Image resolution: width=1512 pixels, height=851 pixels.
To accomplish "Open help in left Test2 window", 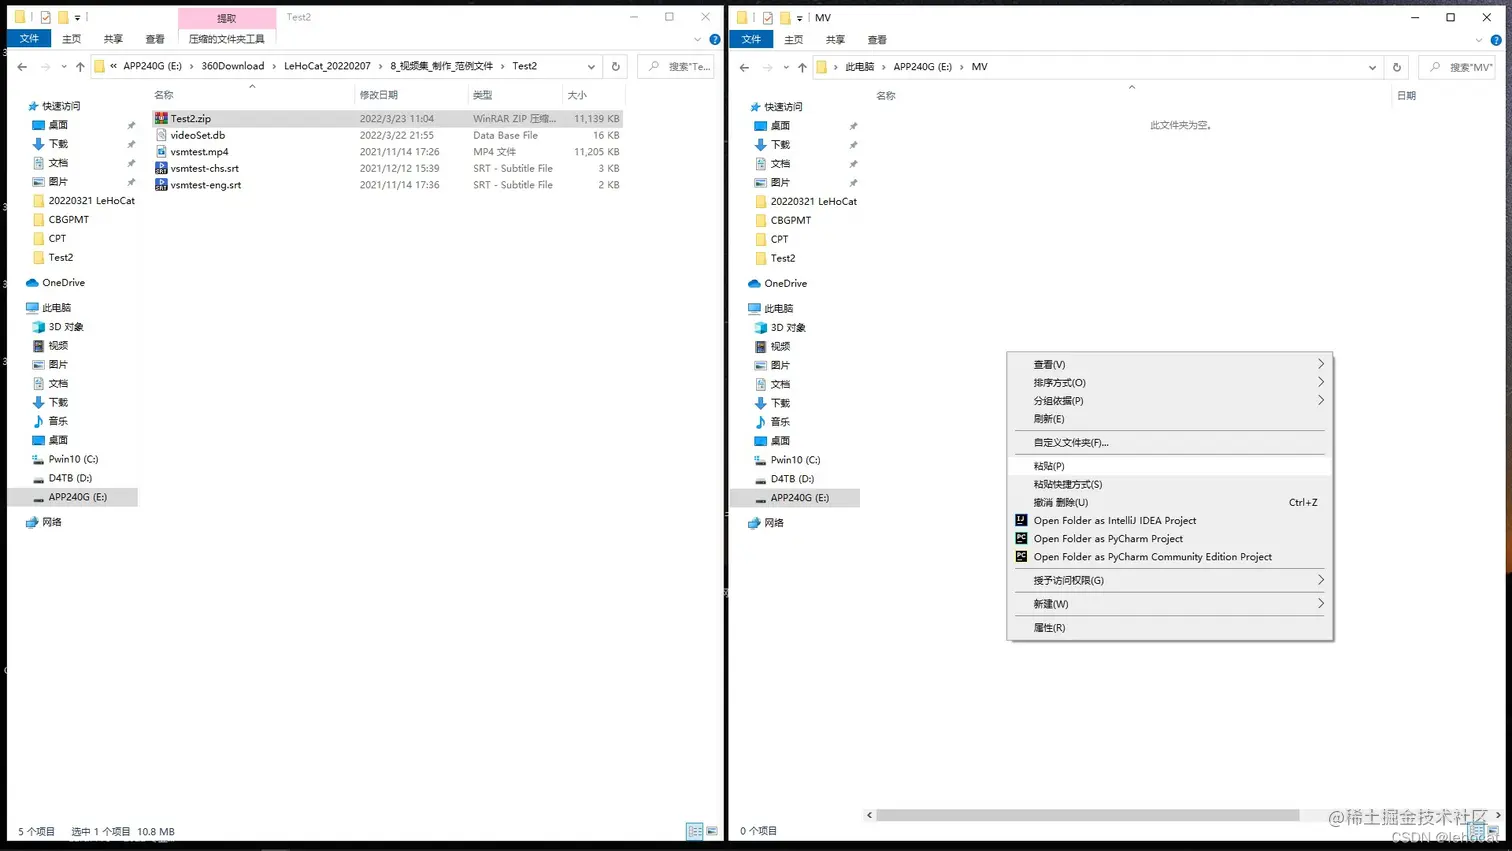I will (714, 40).
